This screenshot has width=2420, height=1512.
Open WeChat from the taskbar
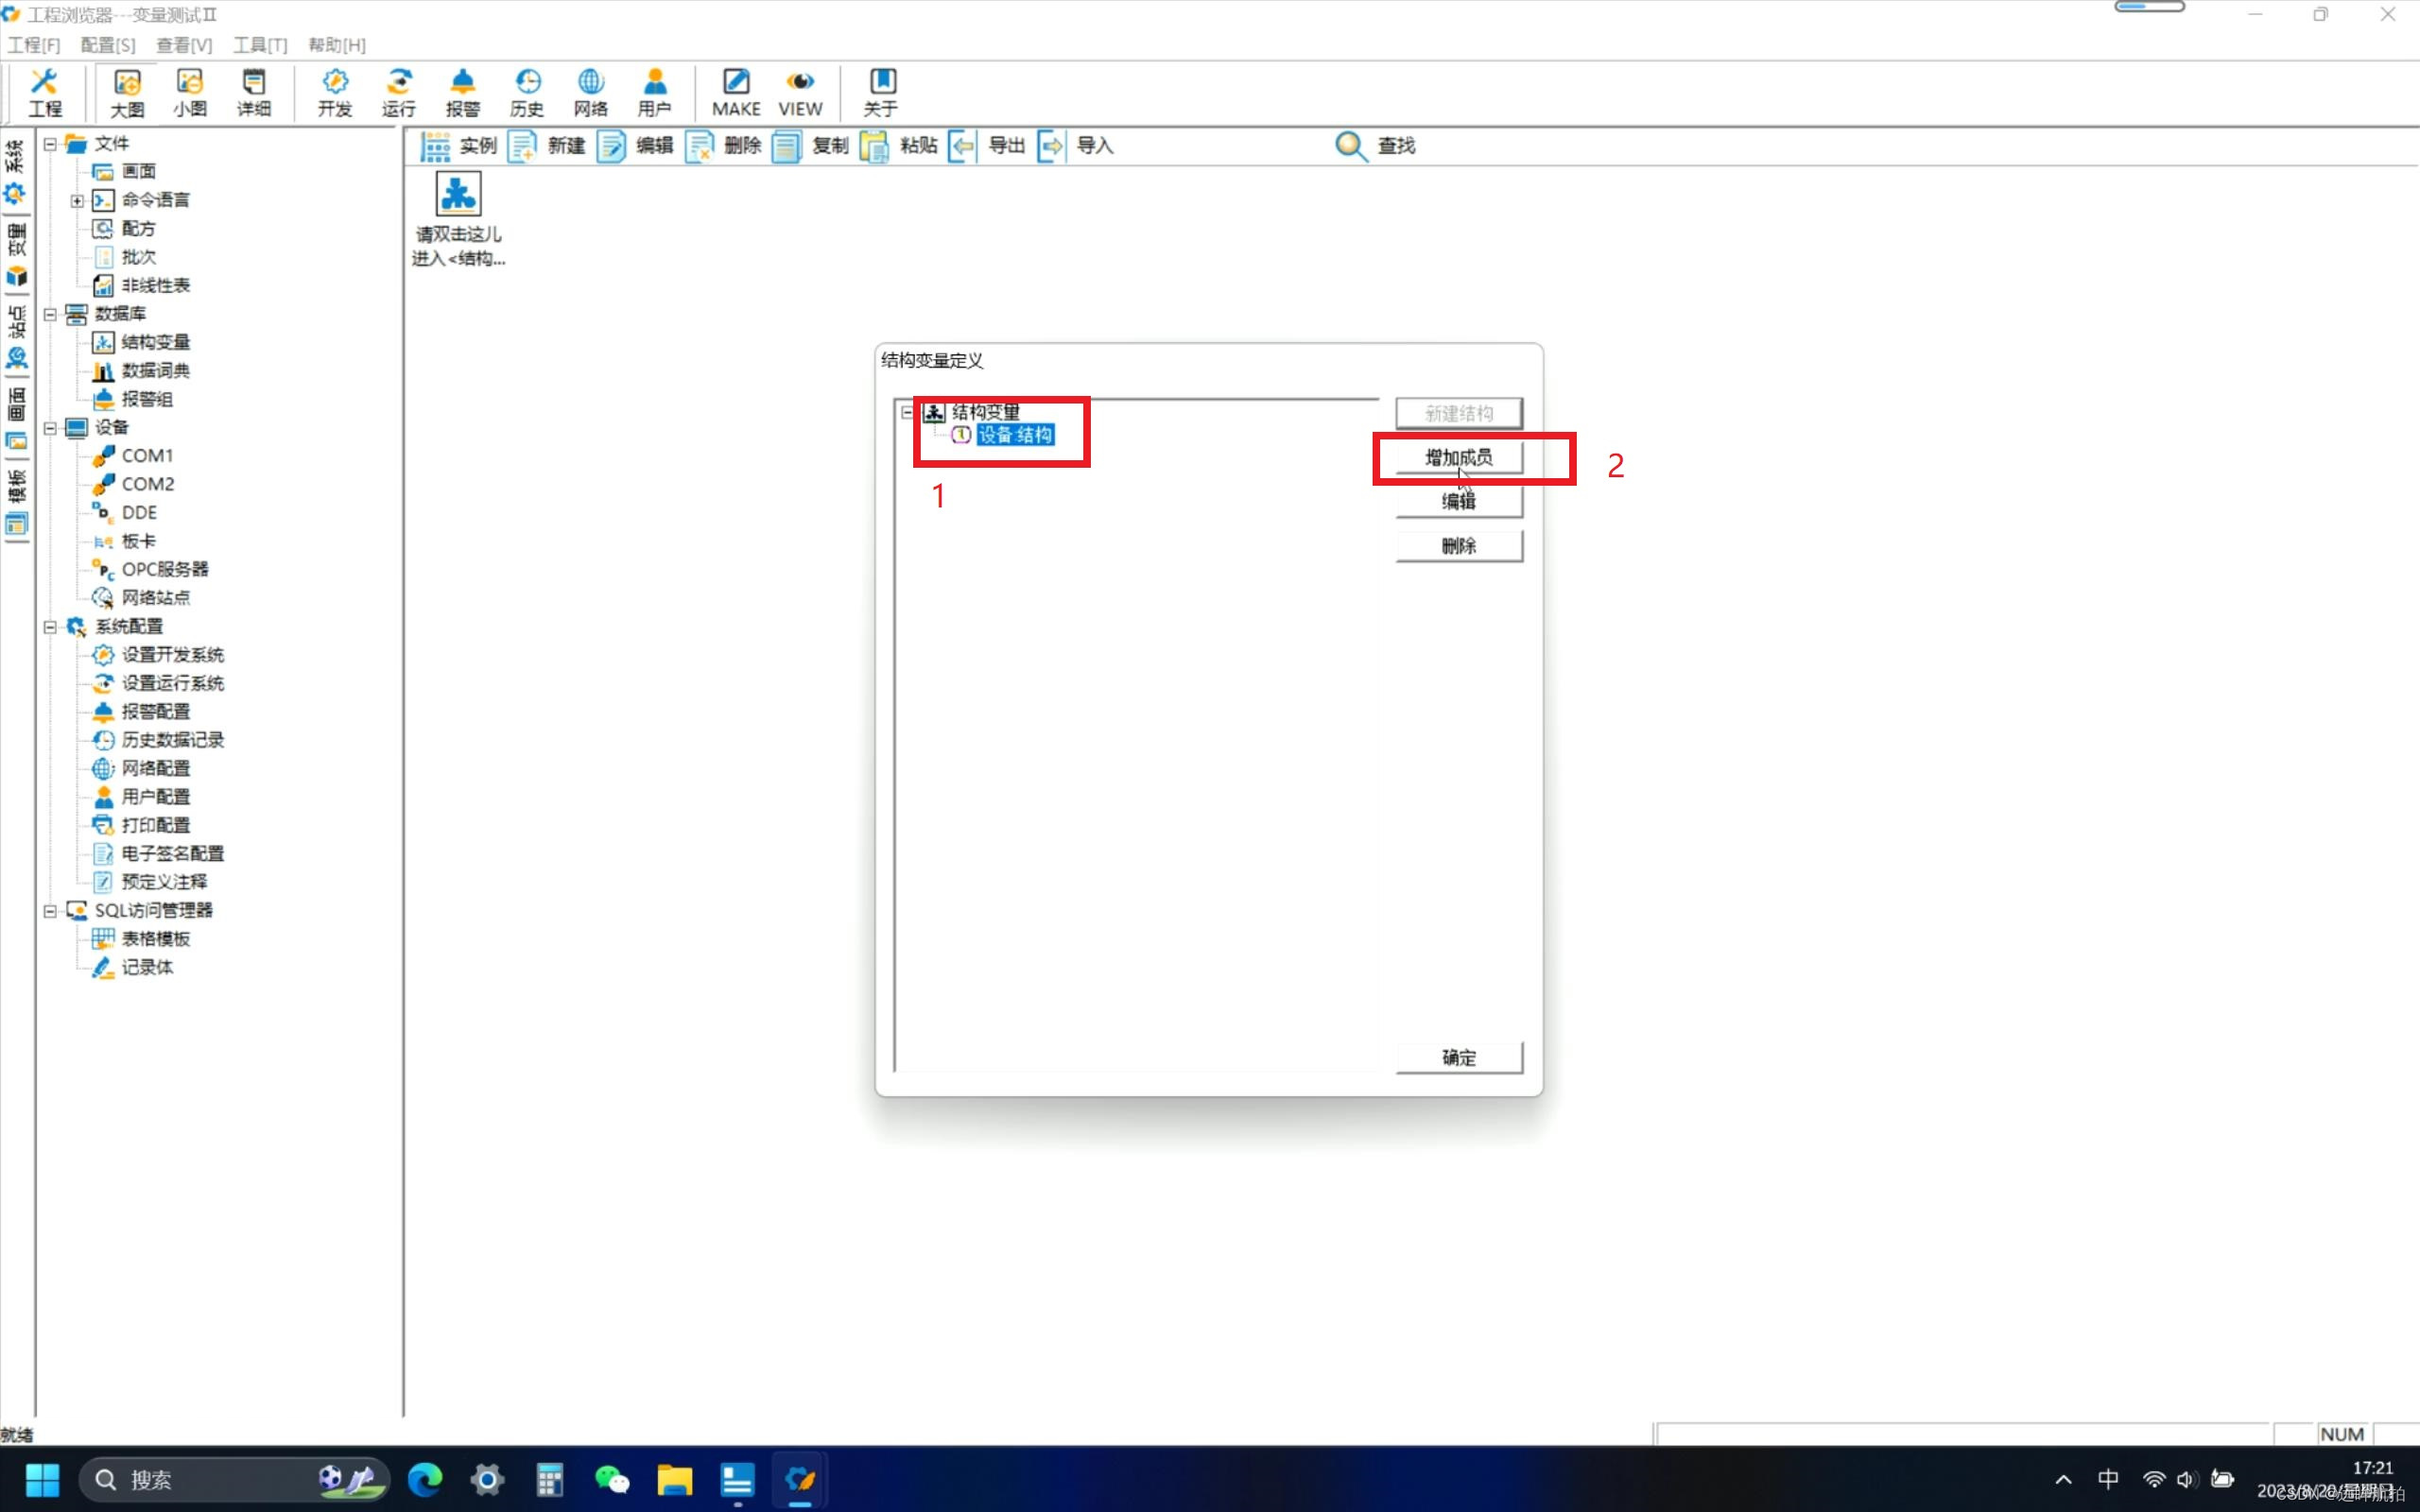[x=611, y=1479]
